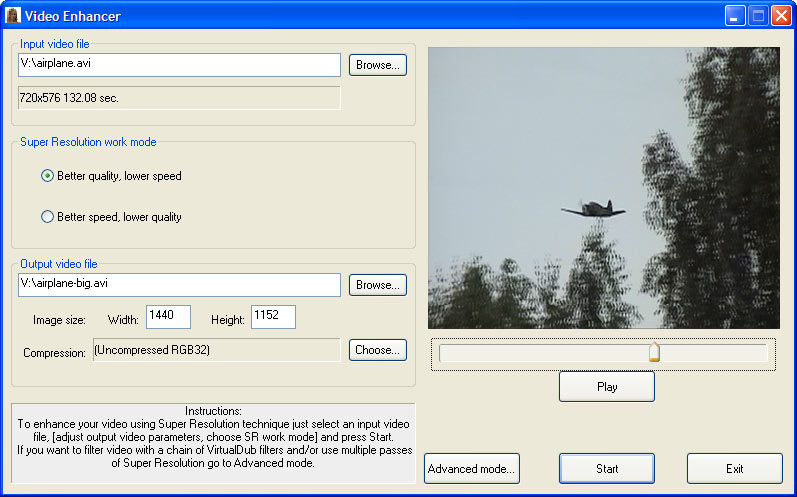The height and width of the screenshot is (497, 797).
Task: Click the Video Enhancer title bar app icon
Action: coord(13,15)
